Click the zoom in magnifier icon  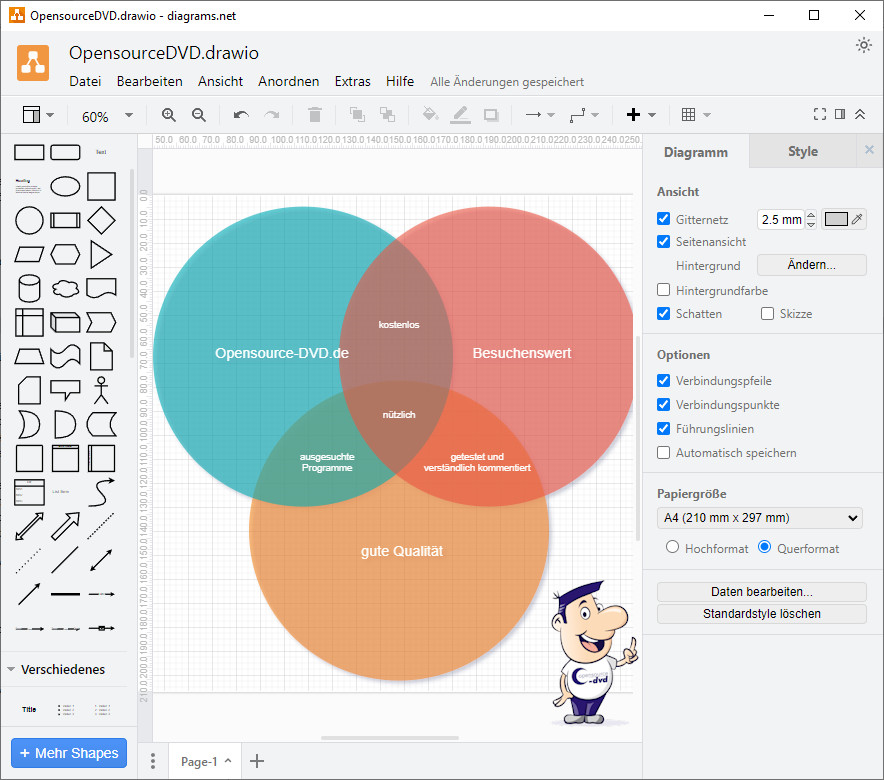click(169, 115)
